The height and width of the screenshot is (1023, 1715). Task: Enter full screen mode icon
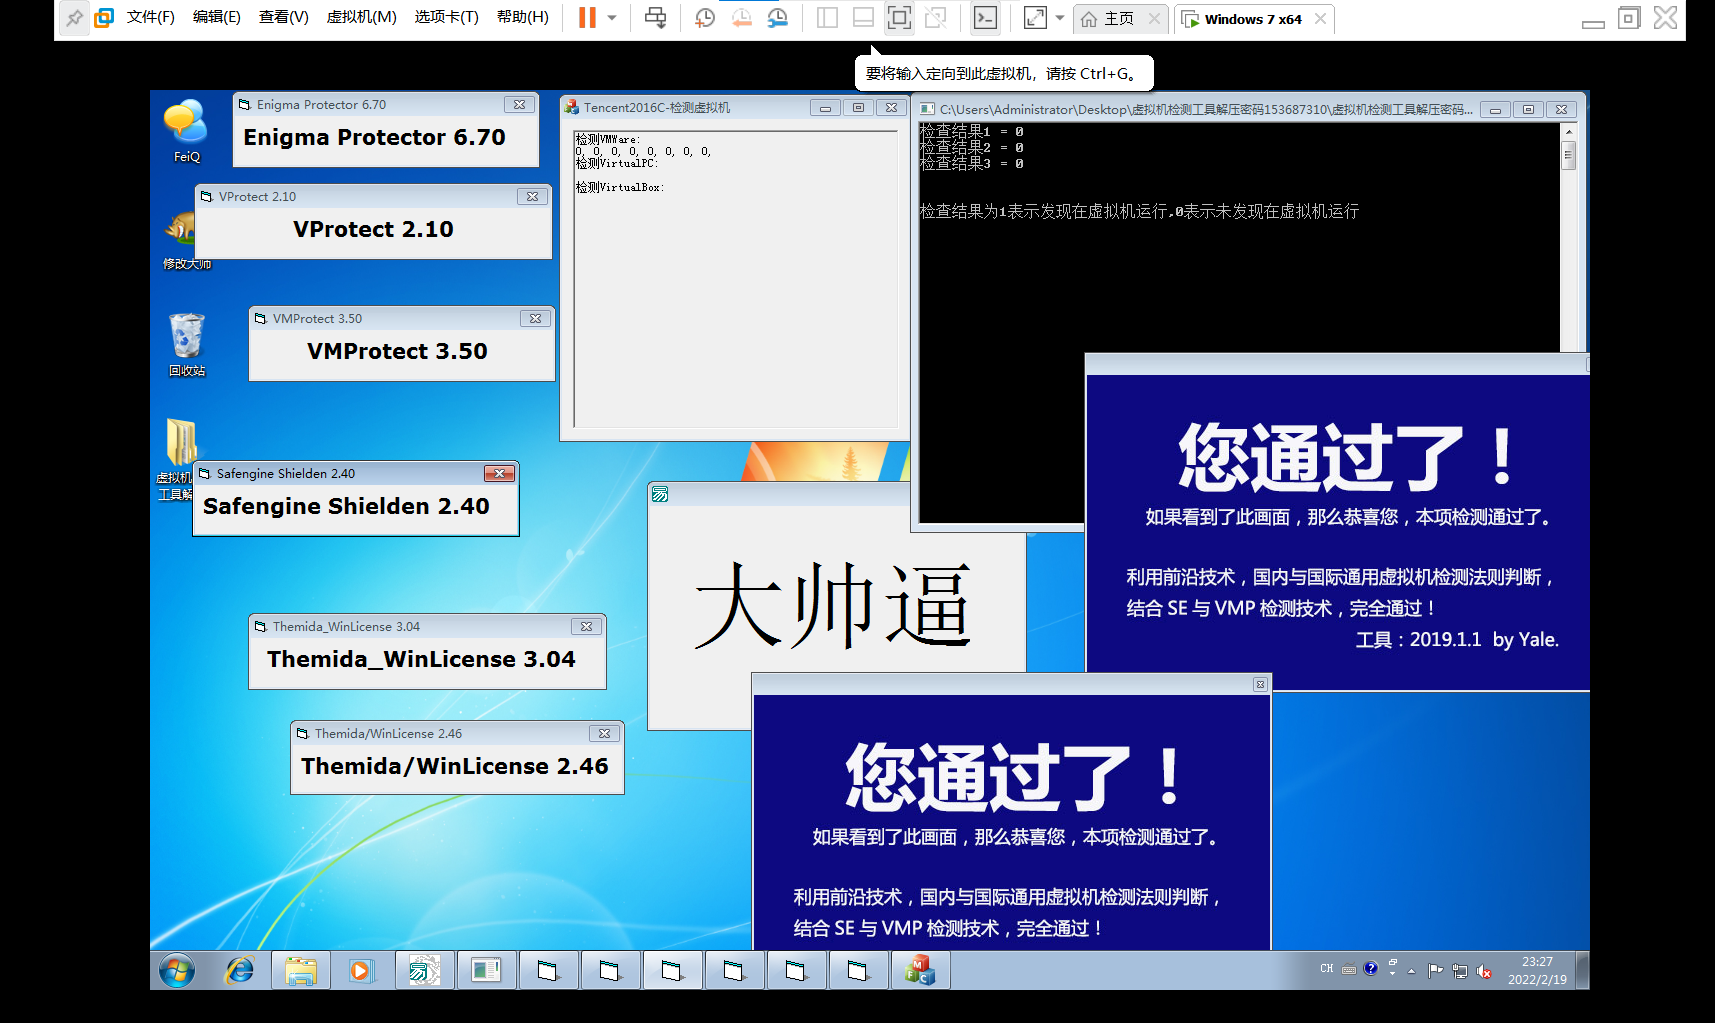click(x=899, y=18)
